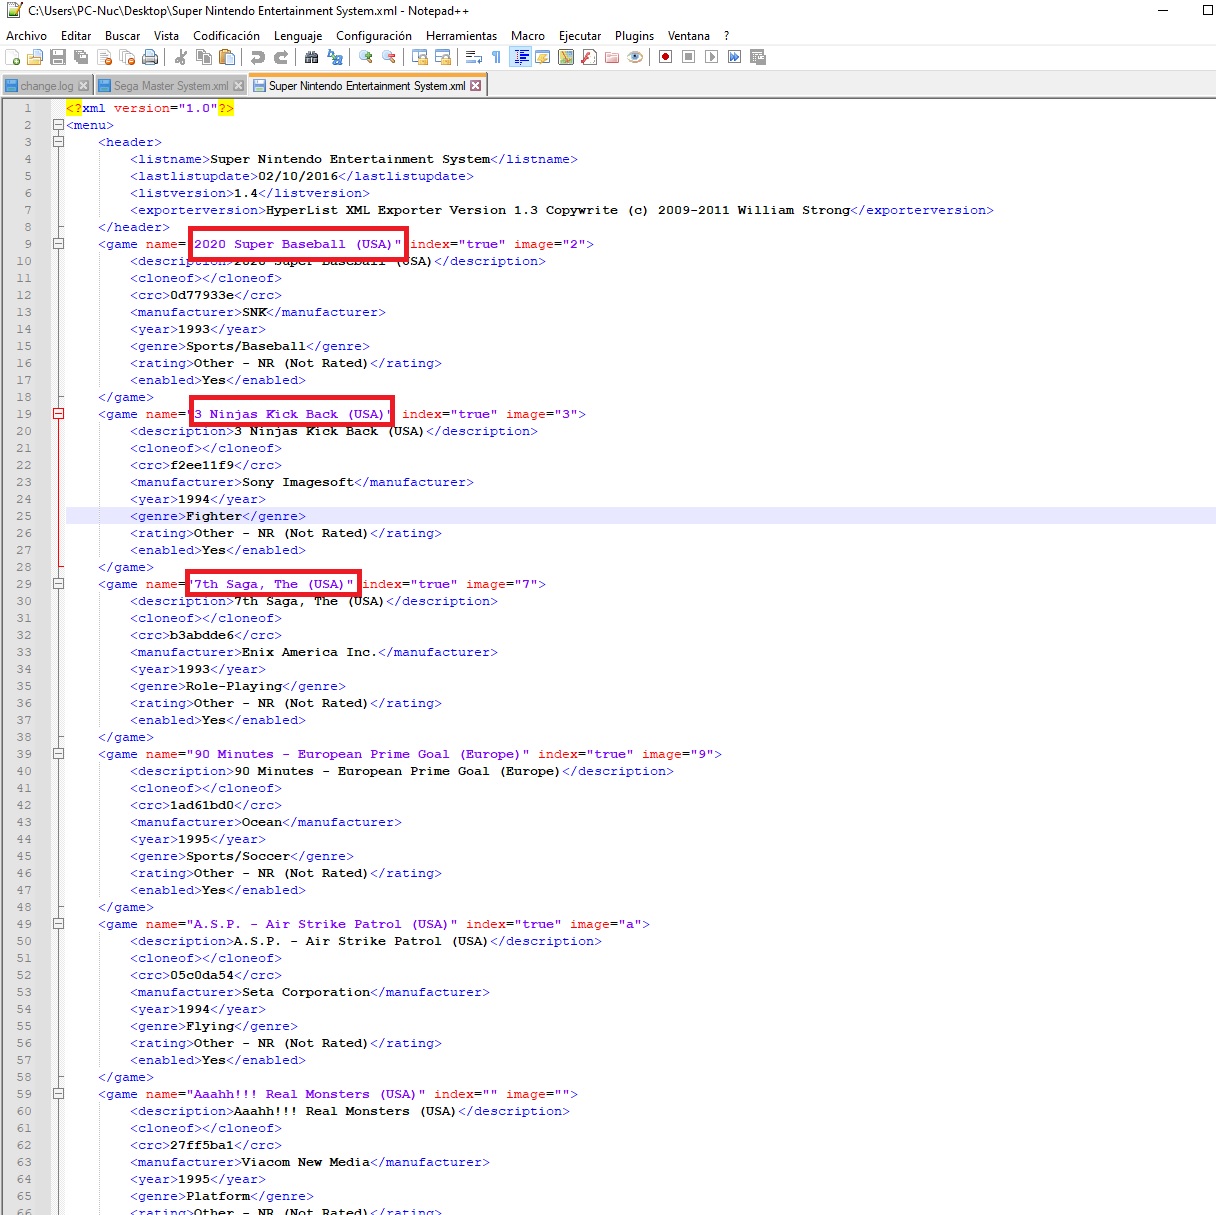Screen dimensions: 1216x1215
Task: Click manufacturer text Enix America Inc.
Action: (x=310, y=652)
